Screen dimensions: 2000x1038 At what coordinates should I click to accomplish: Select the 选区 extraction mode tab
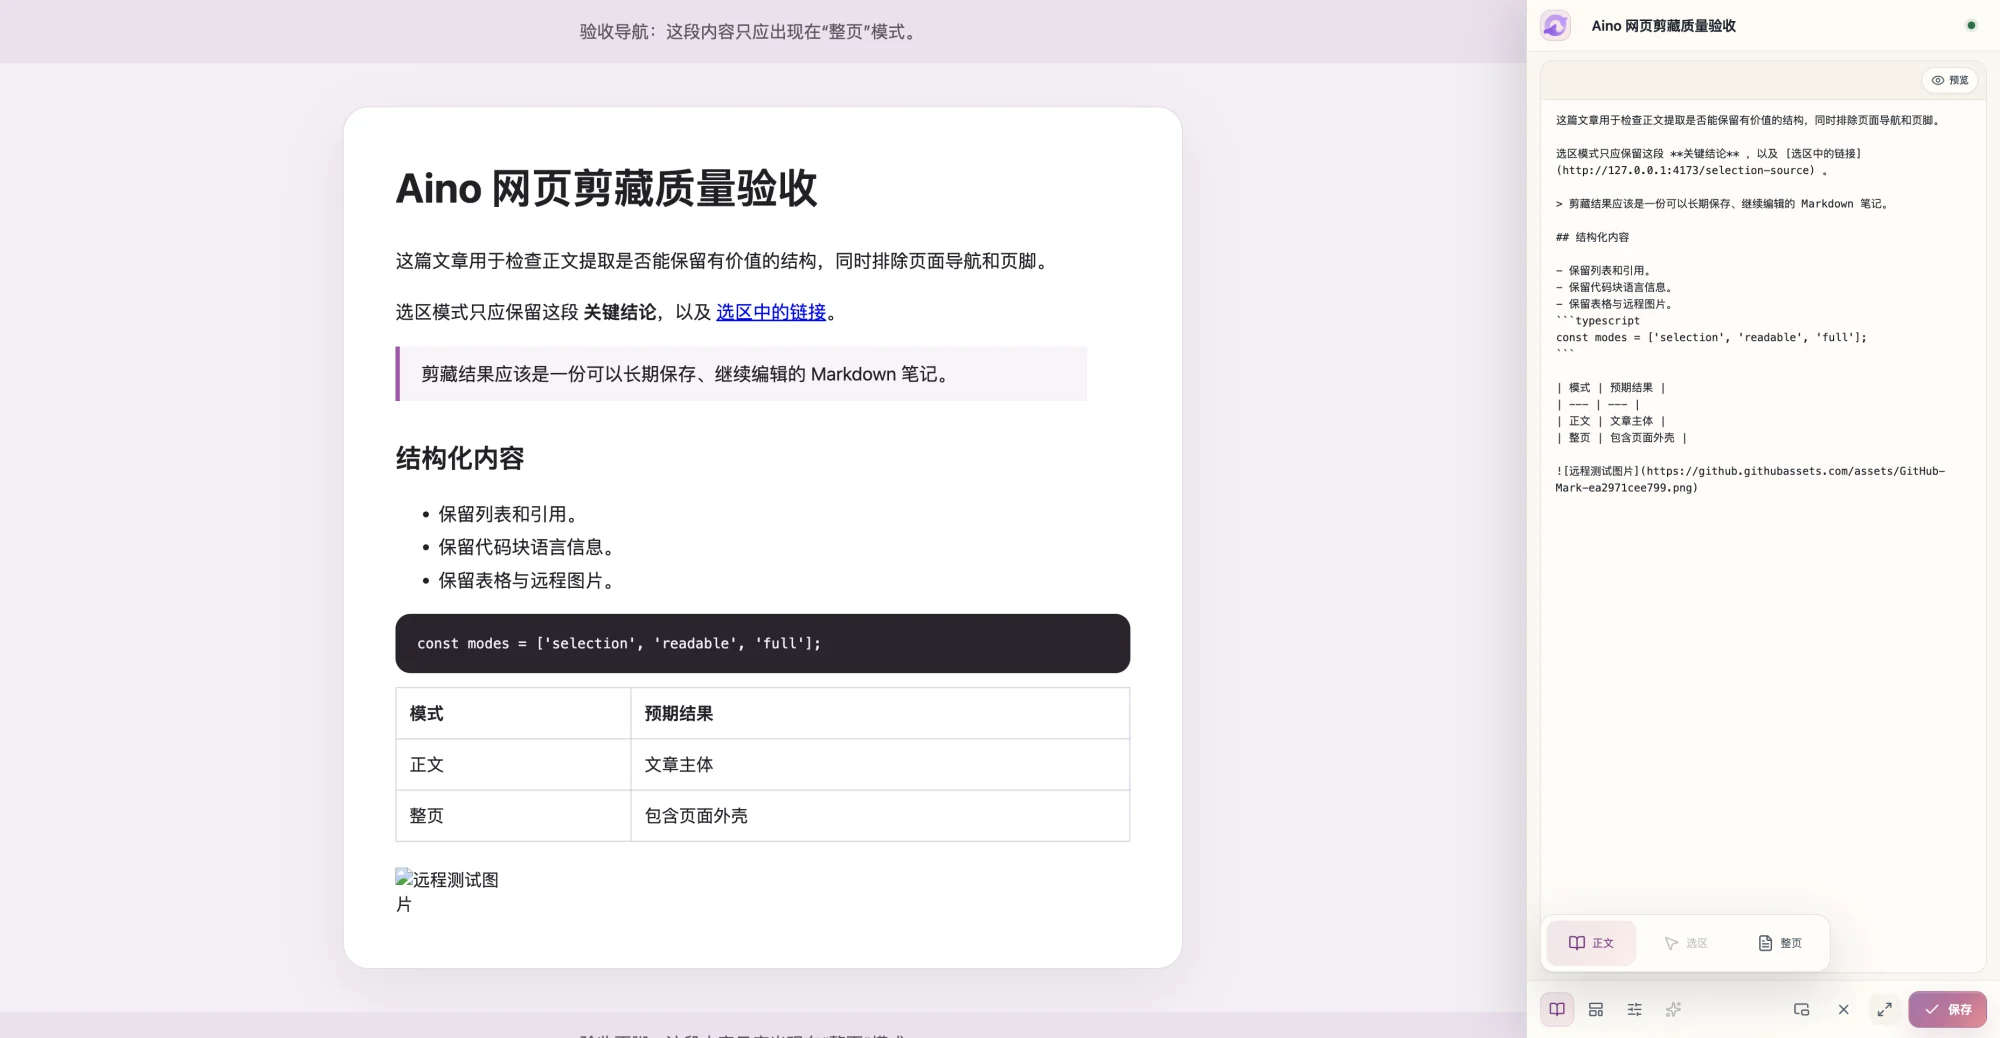pos(1686,943)
